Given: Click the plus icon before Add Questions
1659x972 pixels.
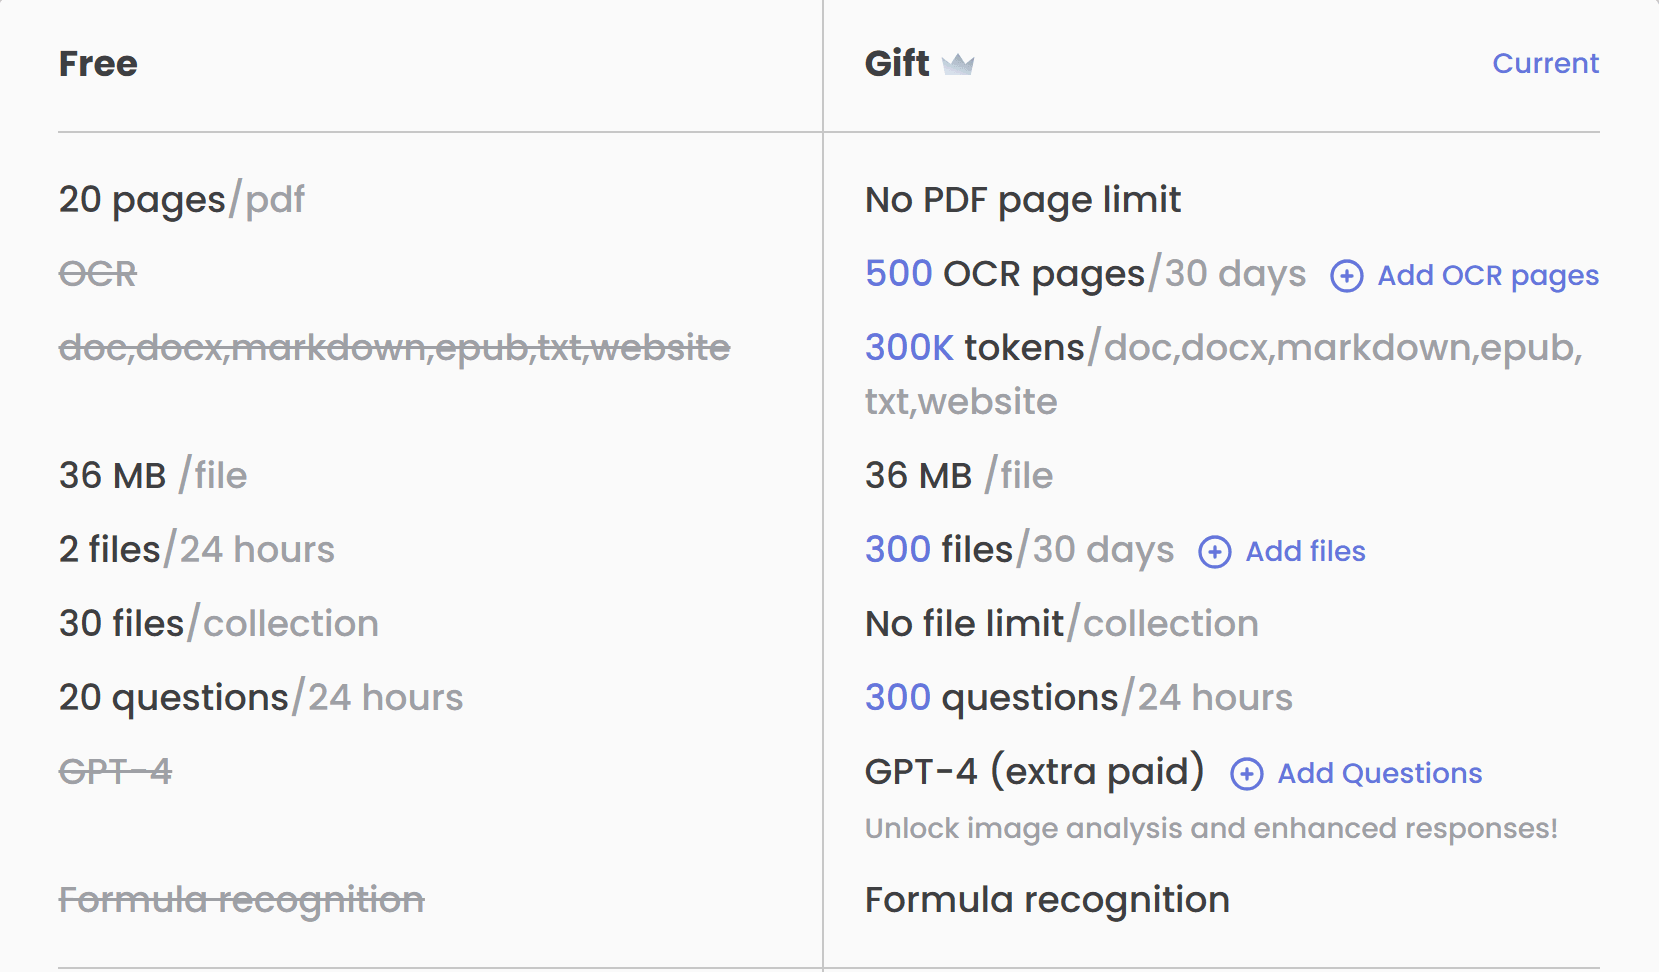Looking at the screenshot, I should [1246, 774].
